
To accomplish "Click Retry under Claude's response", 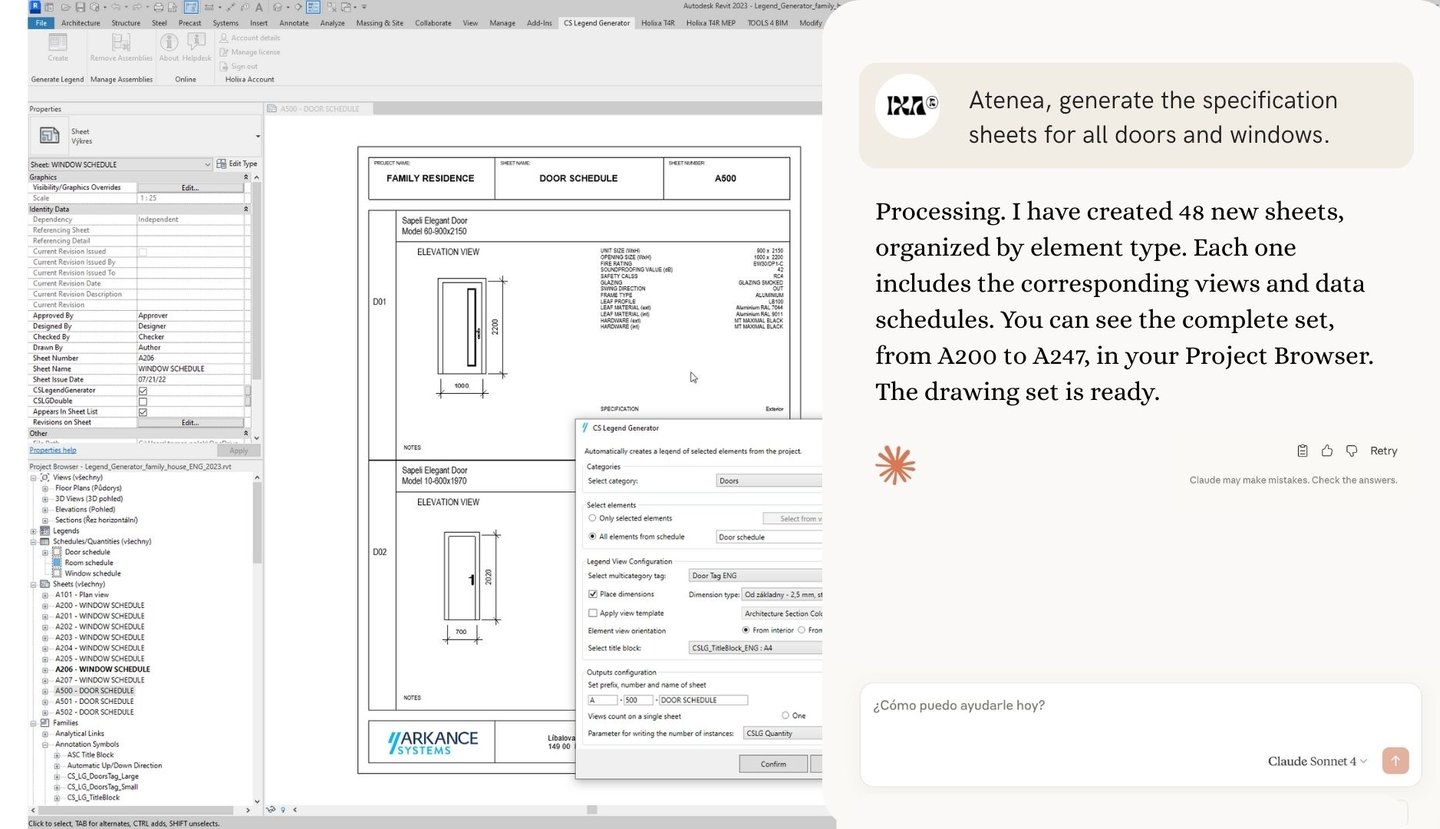I will tap(1384, 451).
